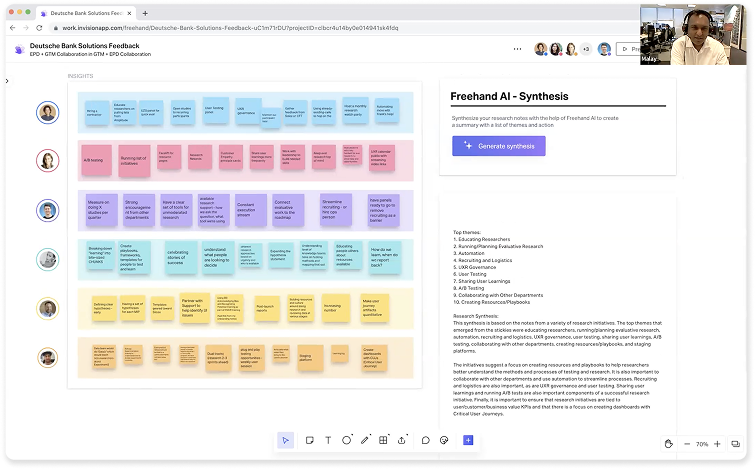
Task: Select 'Staging platform' orange sticky note
Action: tap(310, 358)
